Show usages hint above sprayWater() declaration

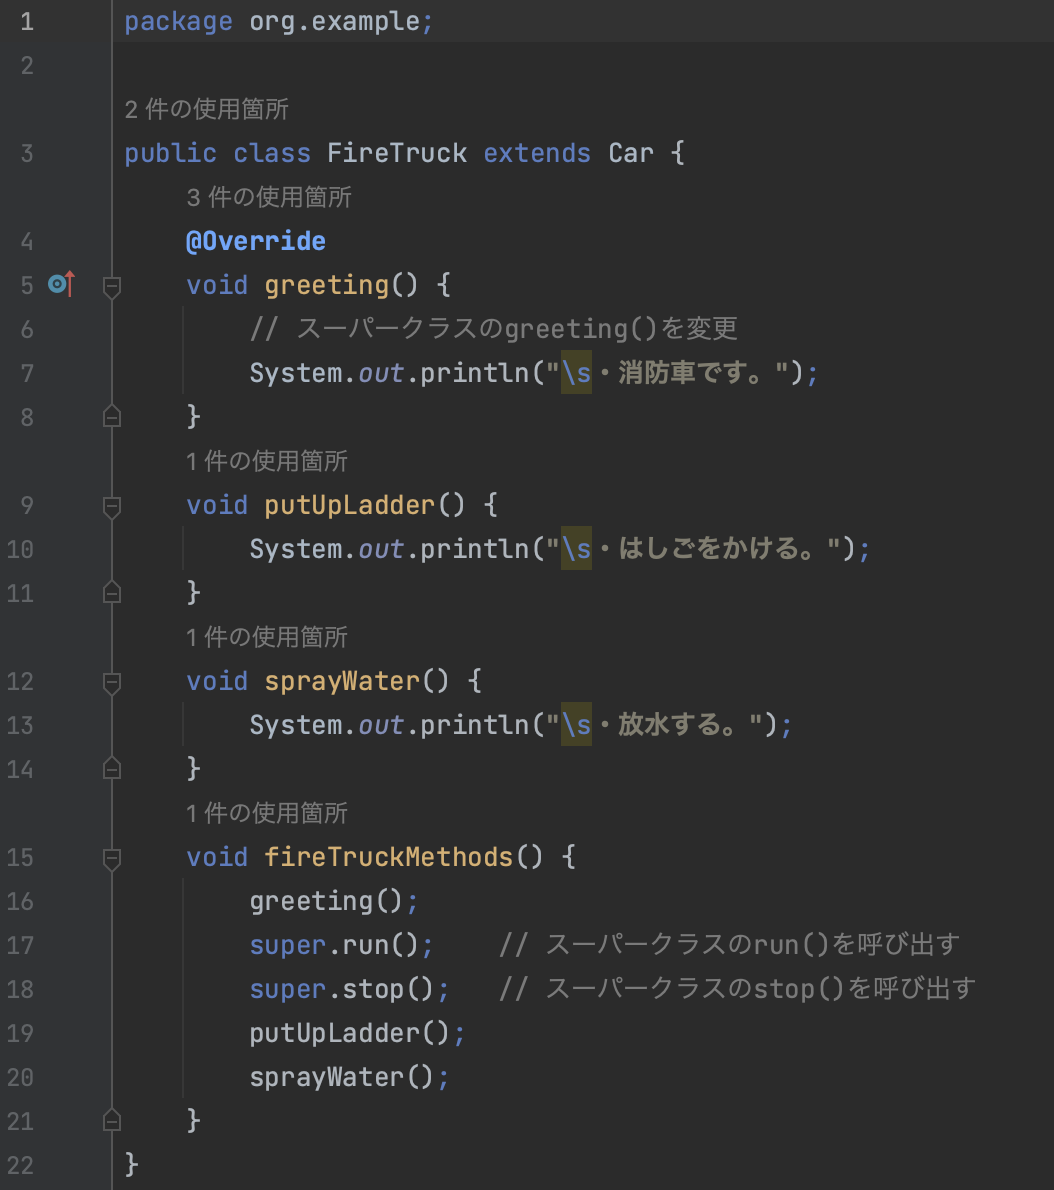[x=267, y=637]
